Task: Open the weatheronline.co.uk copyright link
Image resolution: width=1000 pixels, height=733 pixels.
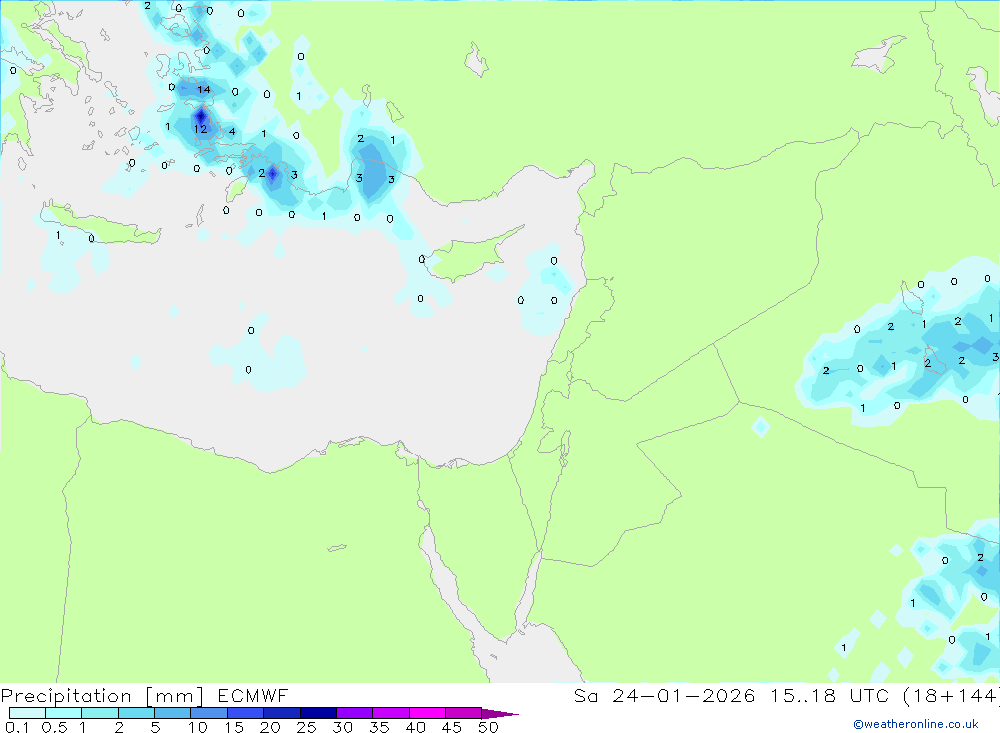Action: point(916,724)
